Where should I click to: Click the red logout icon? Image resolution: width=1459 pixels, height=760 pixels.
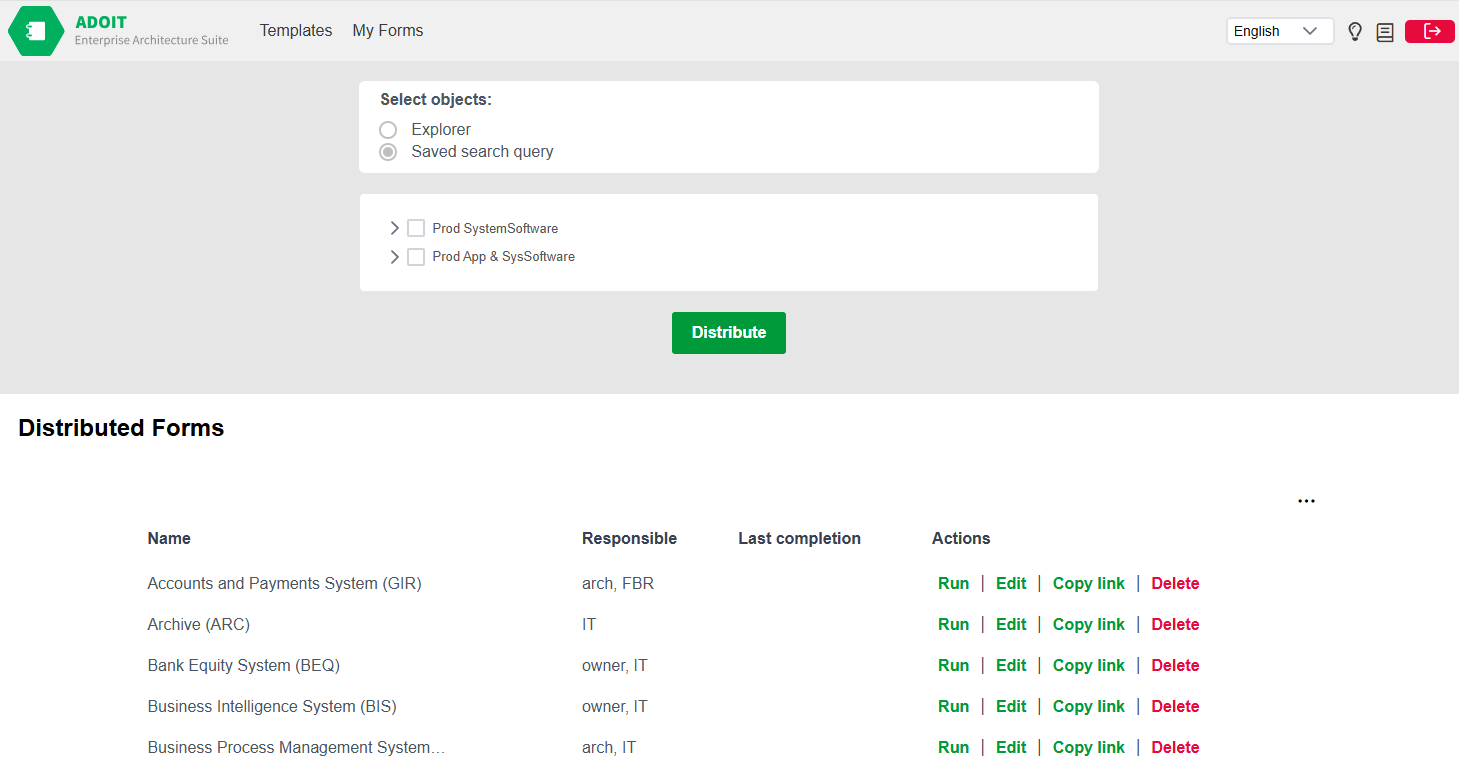pos(1430,32)
